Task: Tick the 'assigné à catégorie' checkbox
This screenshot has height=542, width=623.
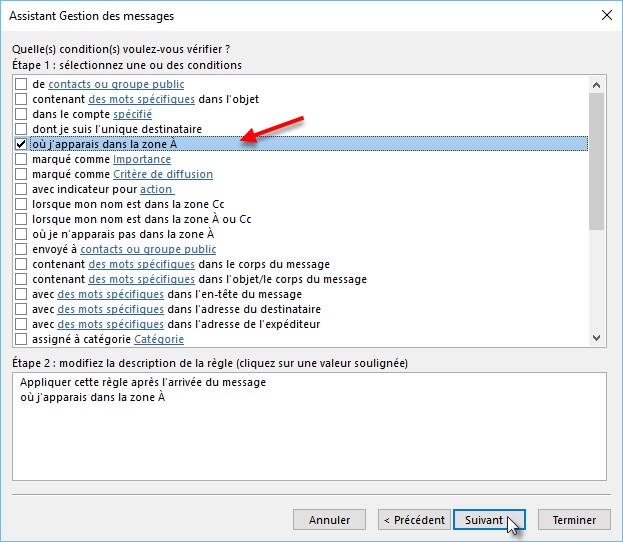Action: pos(22,339)
